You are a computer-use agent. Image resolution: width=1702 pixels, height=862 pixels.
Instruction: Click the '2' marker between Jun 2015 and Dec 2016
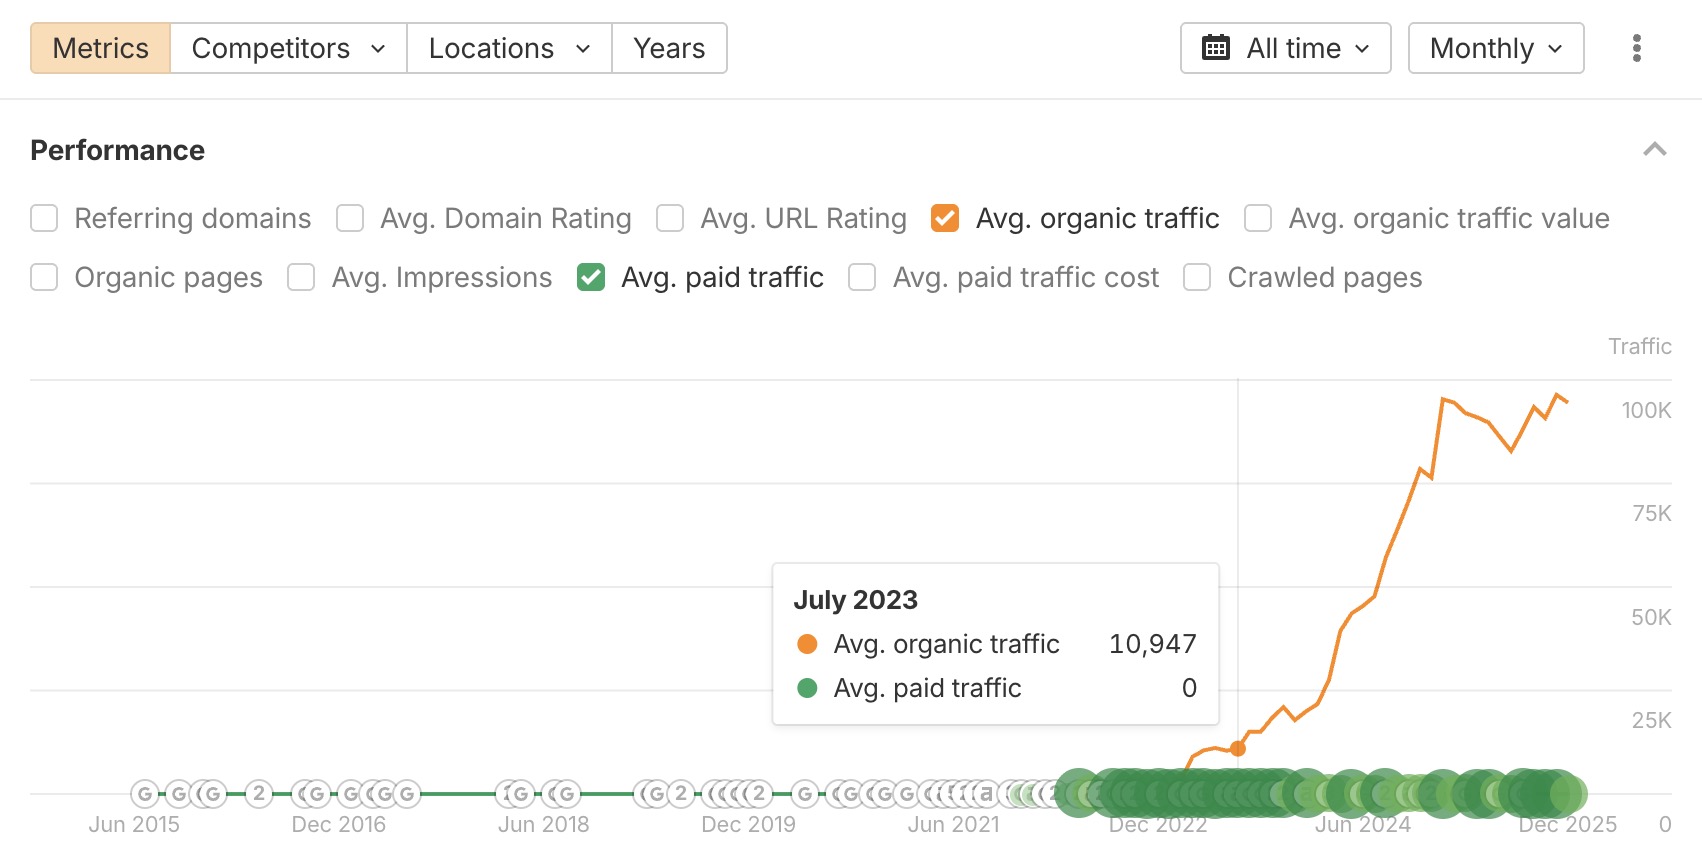click(x=259, y=794)
